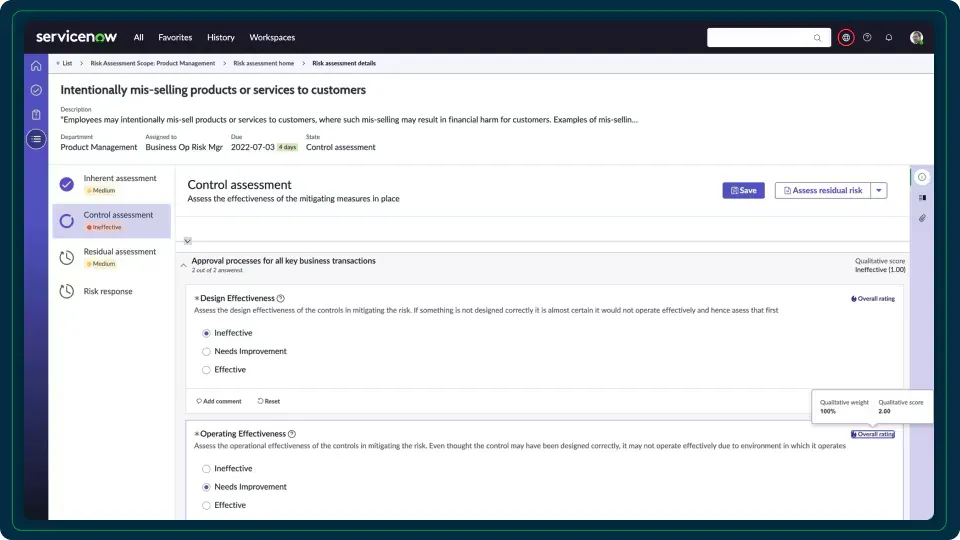Click the Design Effectiveness help icon

click(x=281, y=298)
